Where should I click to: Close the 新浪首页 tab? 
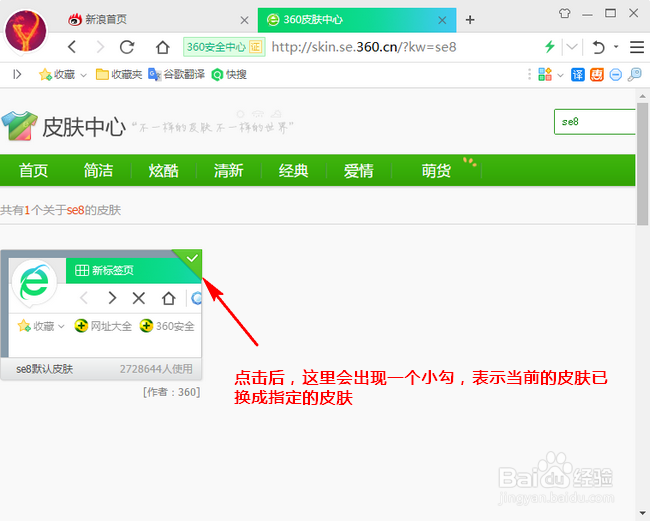(245, 20)
